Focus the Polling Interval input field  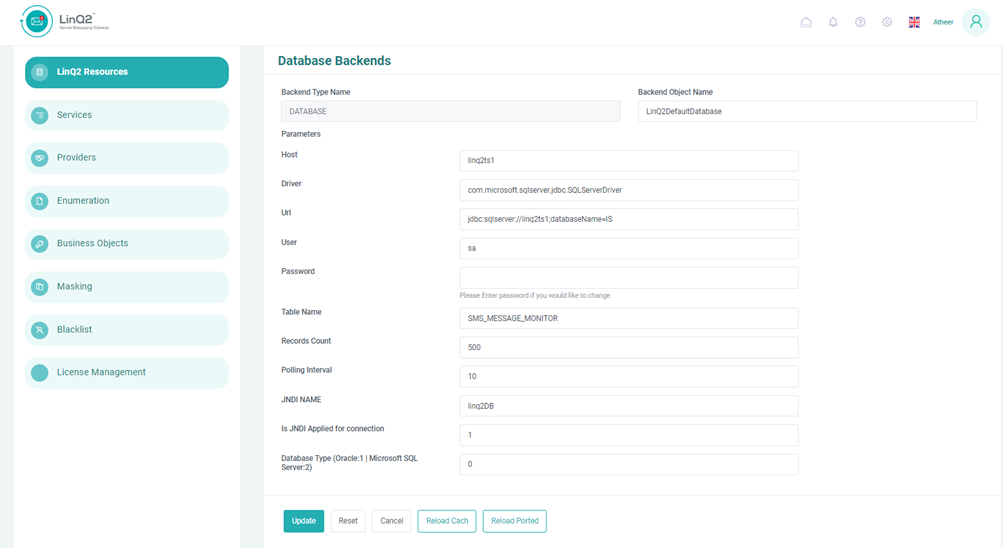[x=629, y=377]
